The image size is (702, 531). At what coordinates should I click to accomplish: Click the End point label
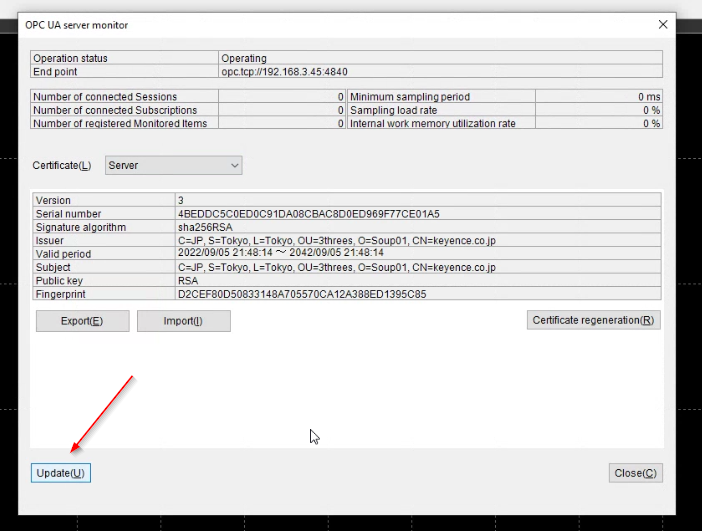(x=55, y=72)
